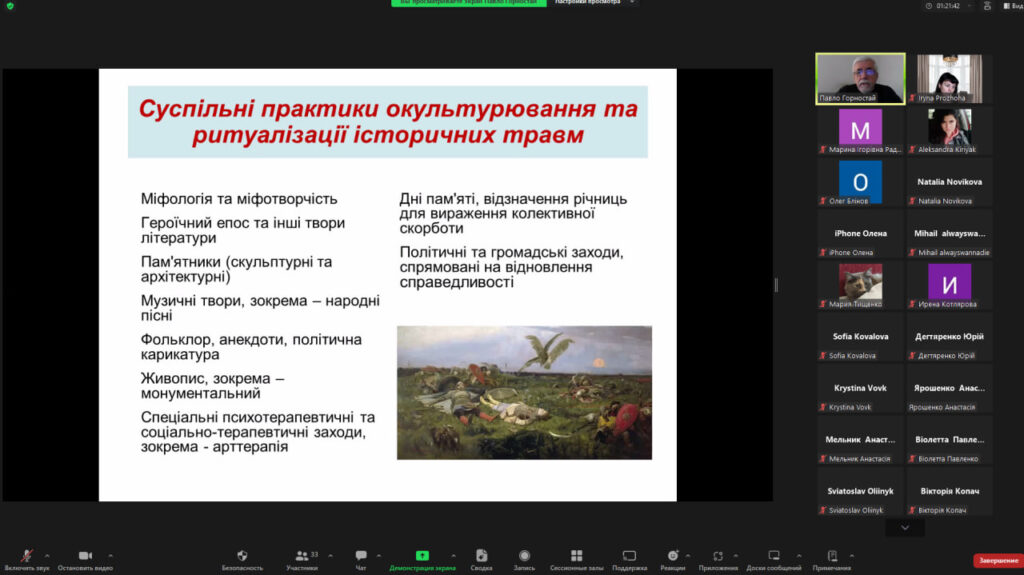Open the Сводка summary icon
Screen dimensions: 1024x575
pyautogui.click(x=481, y=556)
